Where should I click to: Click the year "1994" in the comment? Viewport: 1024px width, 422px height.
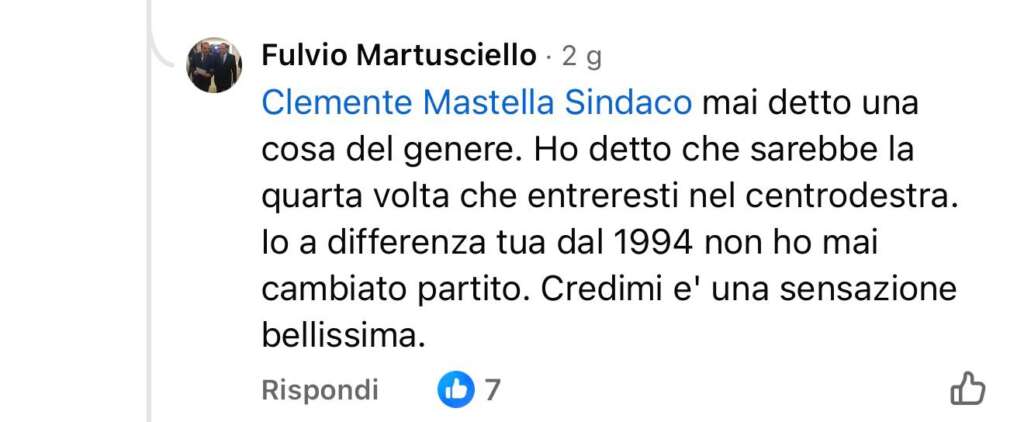653,244
